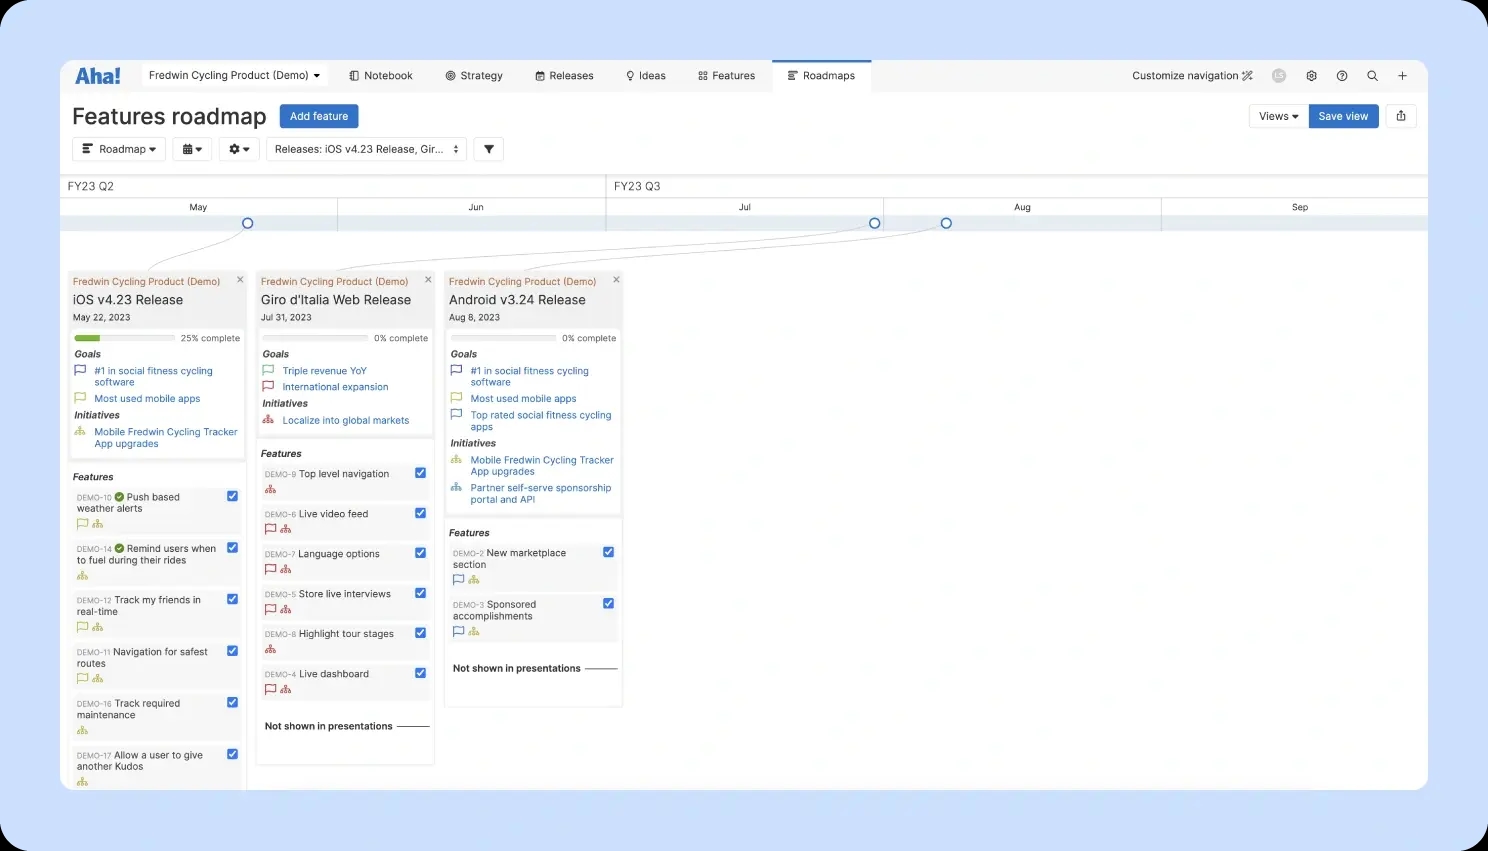This screenshot has height=851, width=1488.
Task: Click goal flag under Track my friends in real-time
Action: pyautogui.click(x=82, y=627)
